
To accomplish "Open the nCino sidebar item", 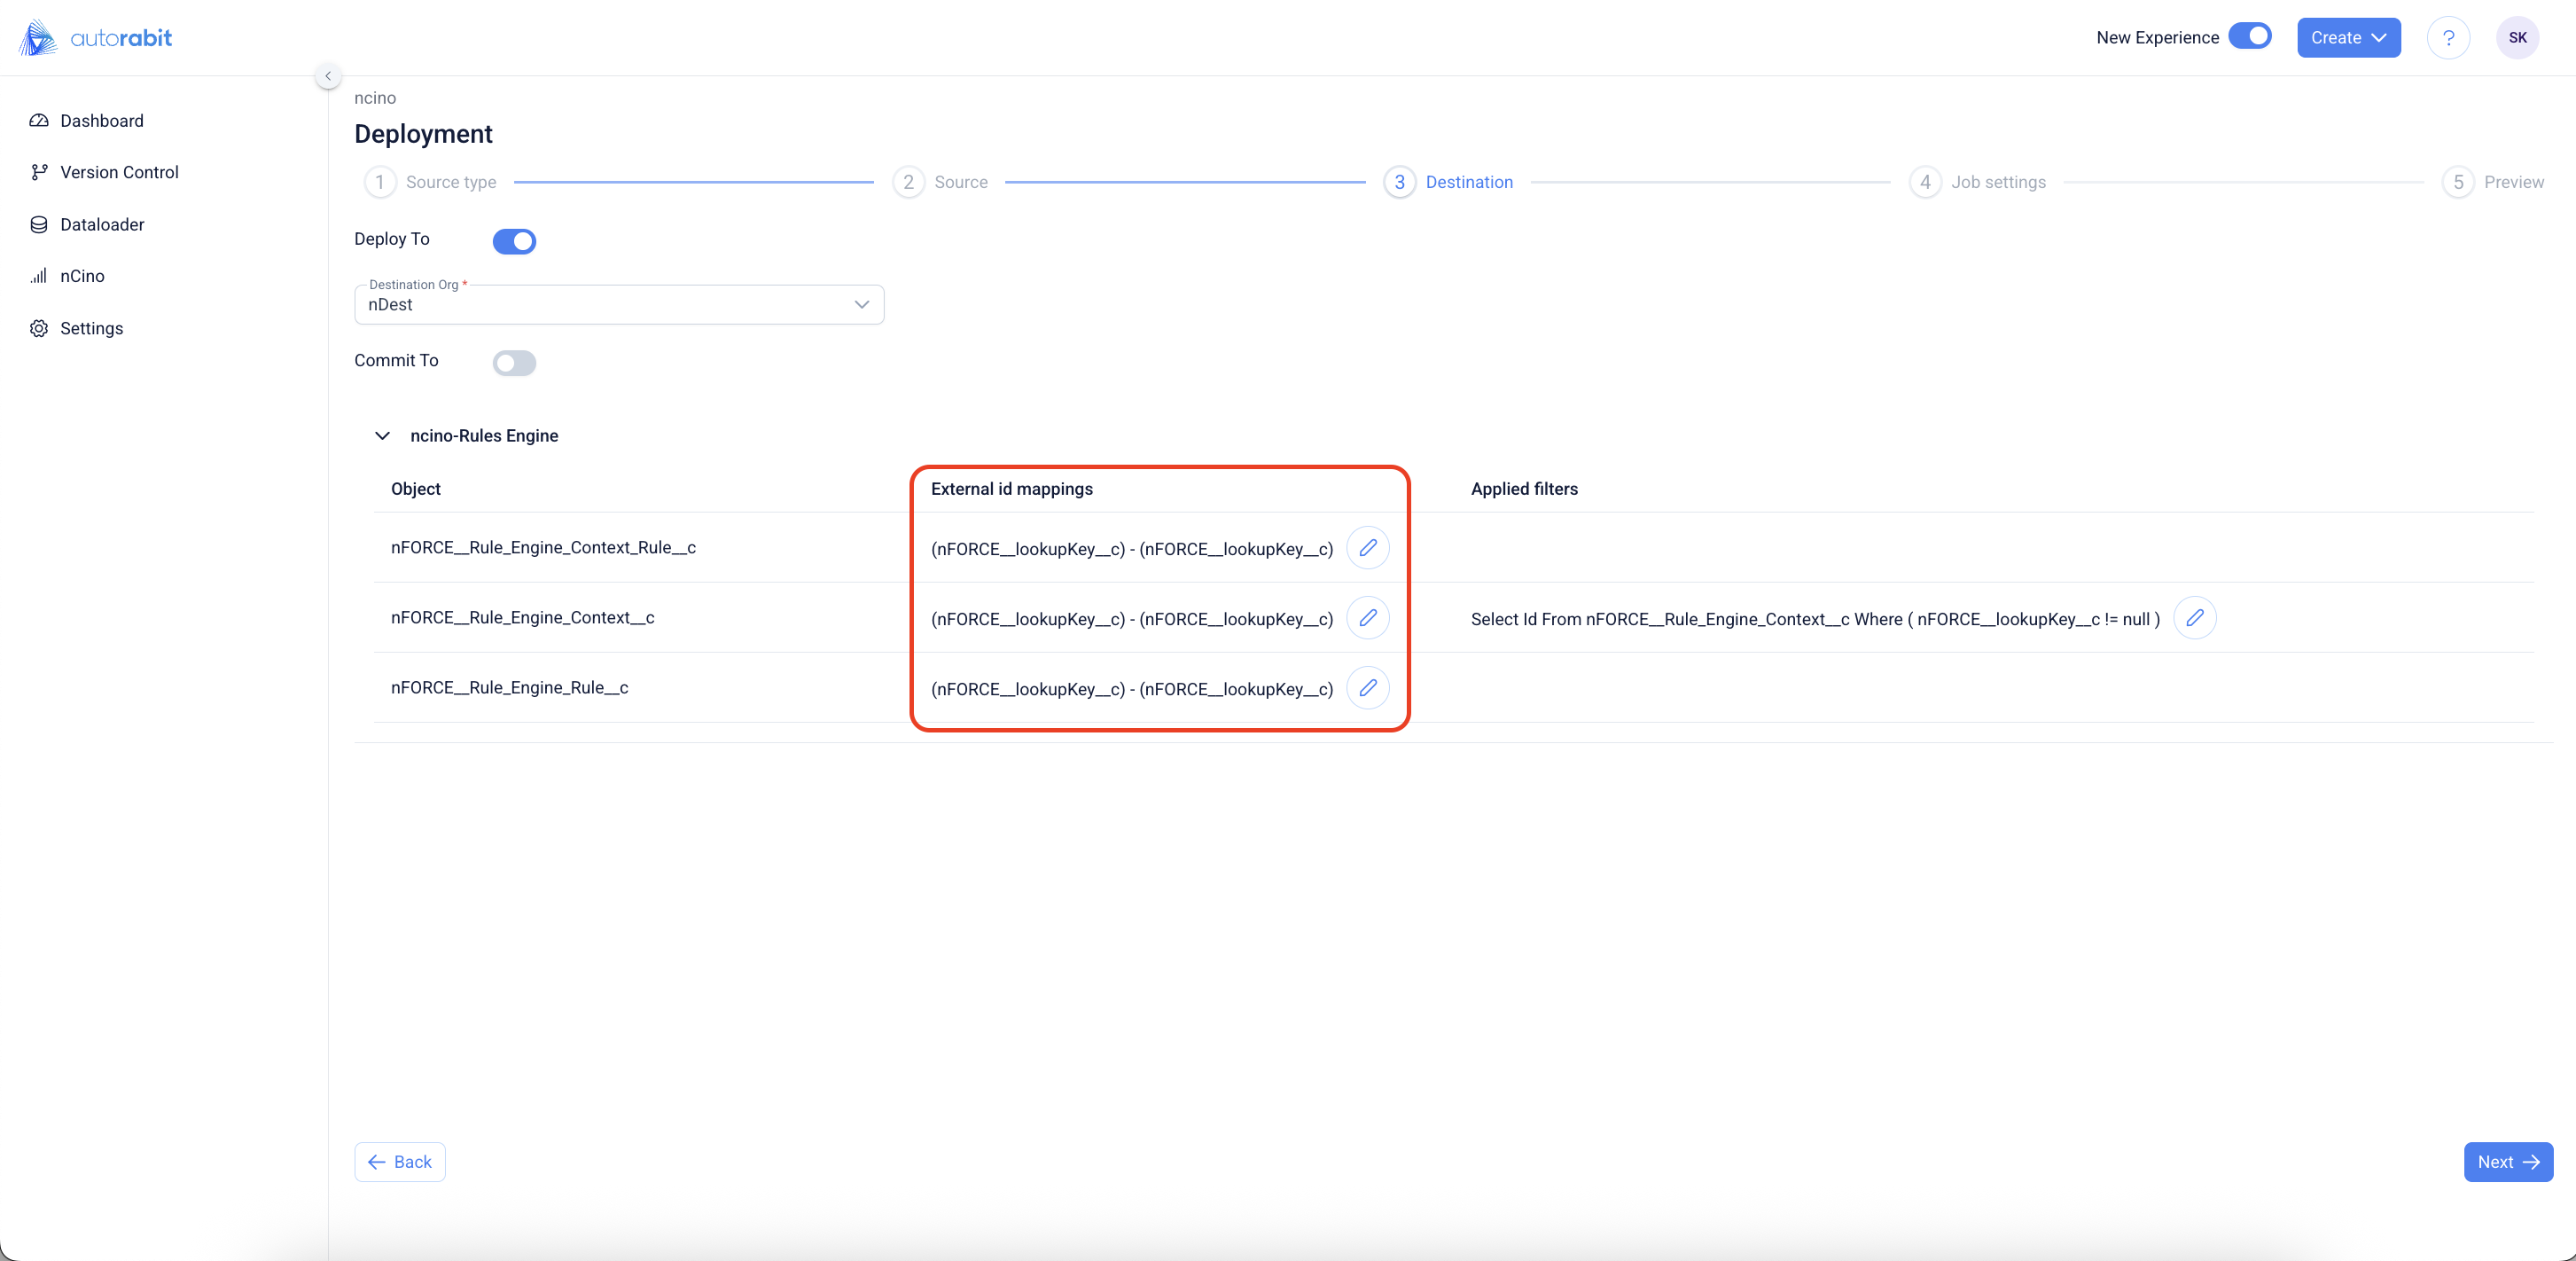I will pyautogui.click(x=82, y=276).
